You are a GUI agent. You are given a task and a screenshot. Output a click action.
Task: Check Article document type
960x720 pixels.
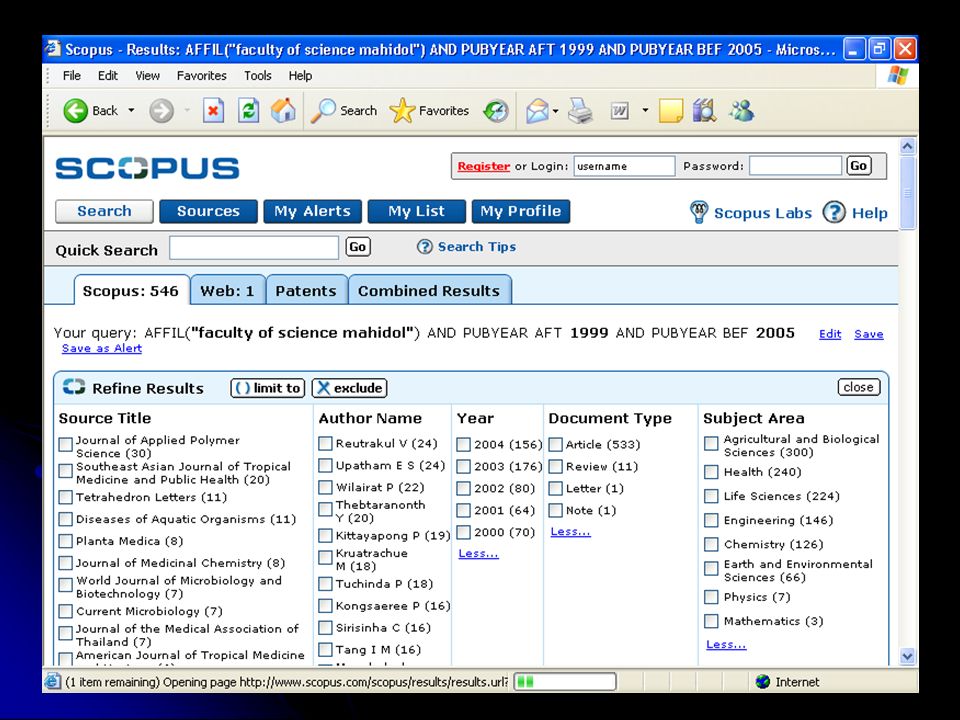(x=555, y=444)
